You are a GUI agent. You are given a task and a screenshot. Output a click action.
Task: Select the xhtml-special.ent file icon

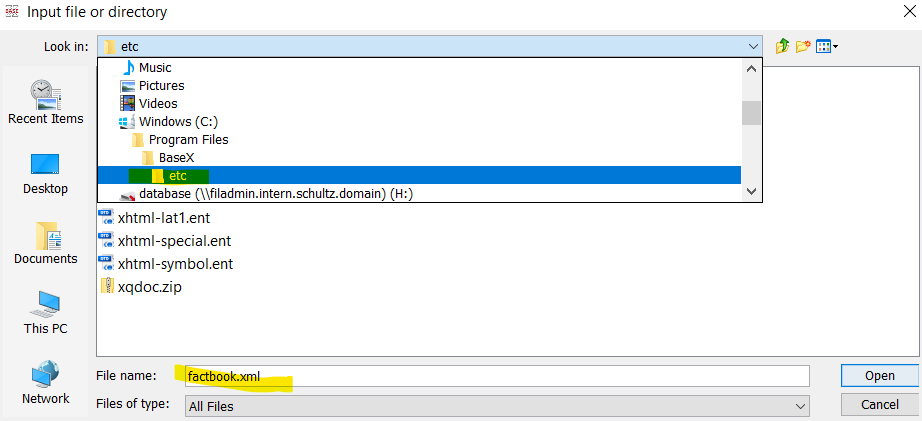pyautogui.click(x=107, y=240)
